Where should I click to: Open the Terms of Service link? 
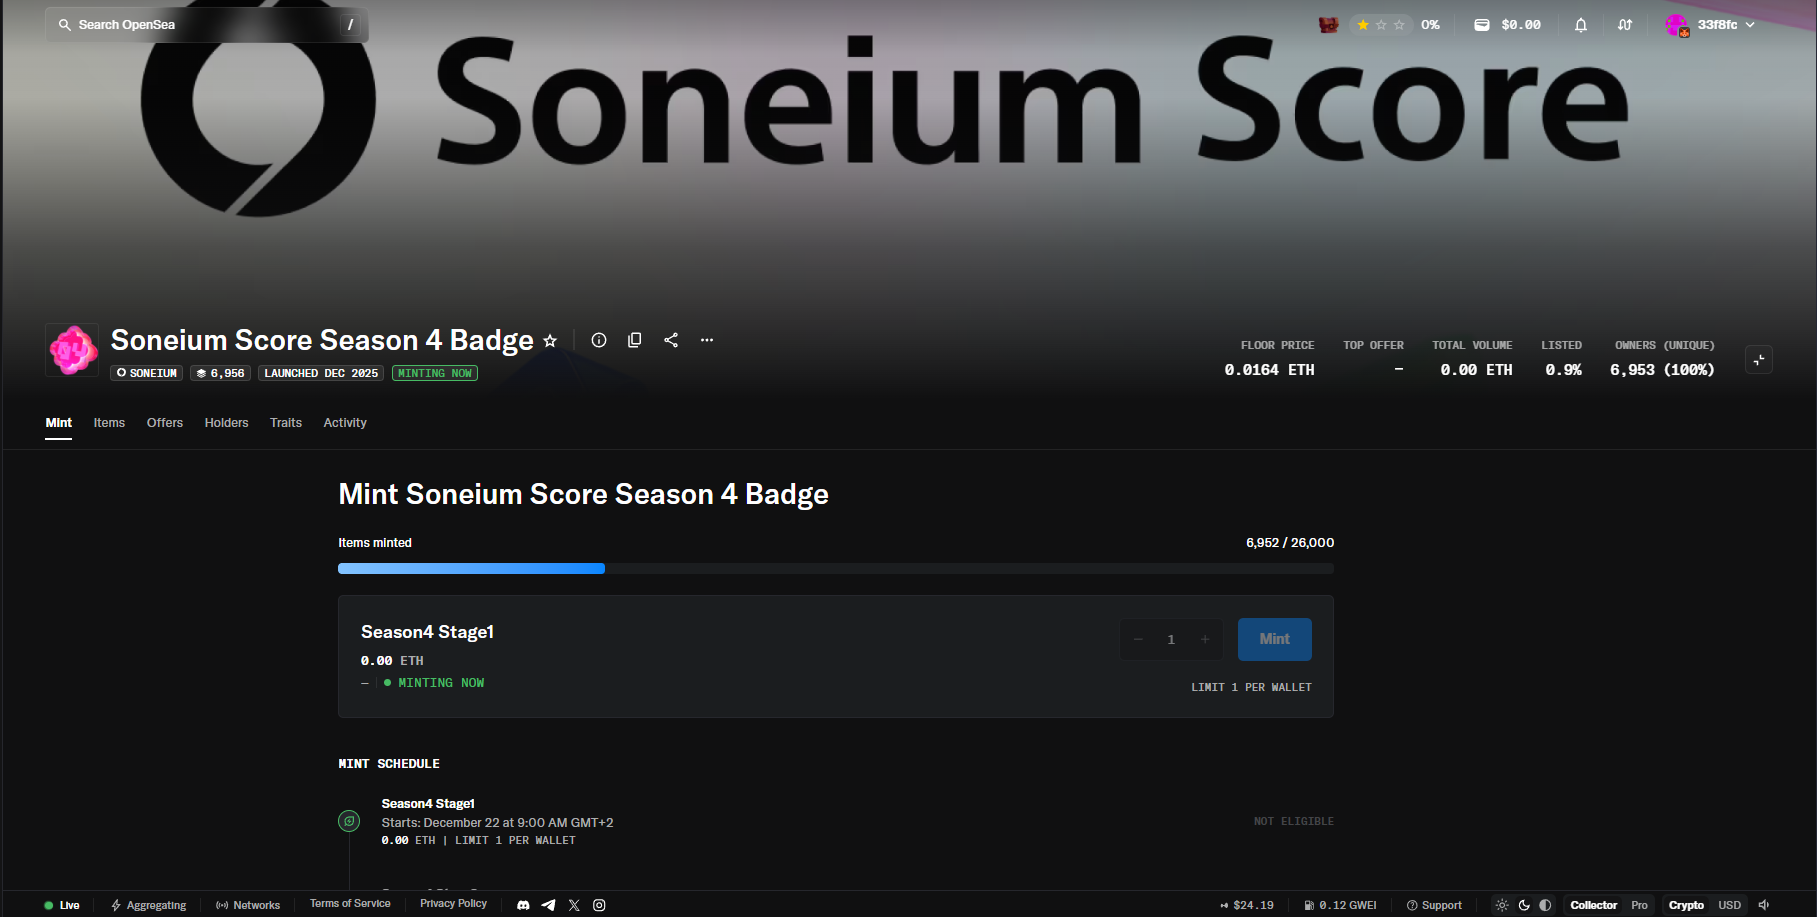click(x=350, y=904)
